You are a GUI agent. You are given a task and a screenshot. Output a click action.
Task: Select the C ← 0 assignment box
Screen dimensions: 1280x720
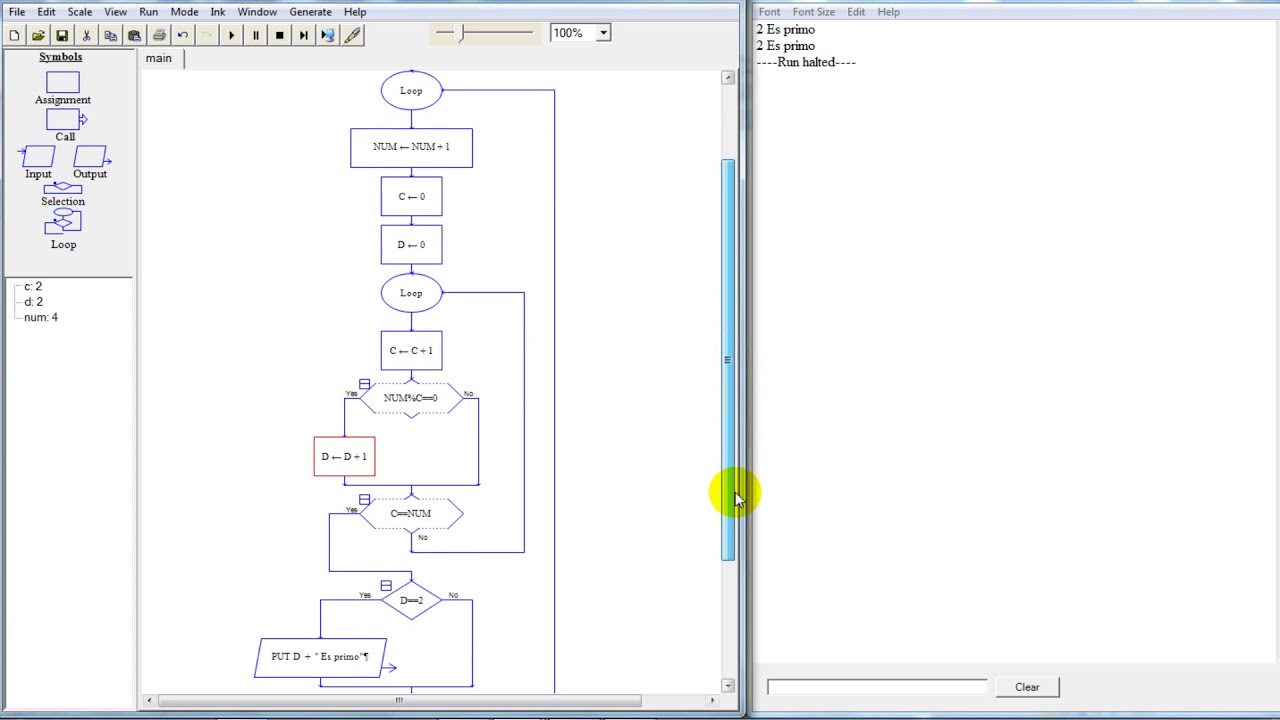tap(411, 196)
